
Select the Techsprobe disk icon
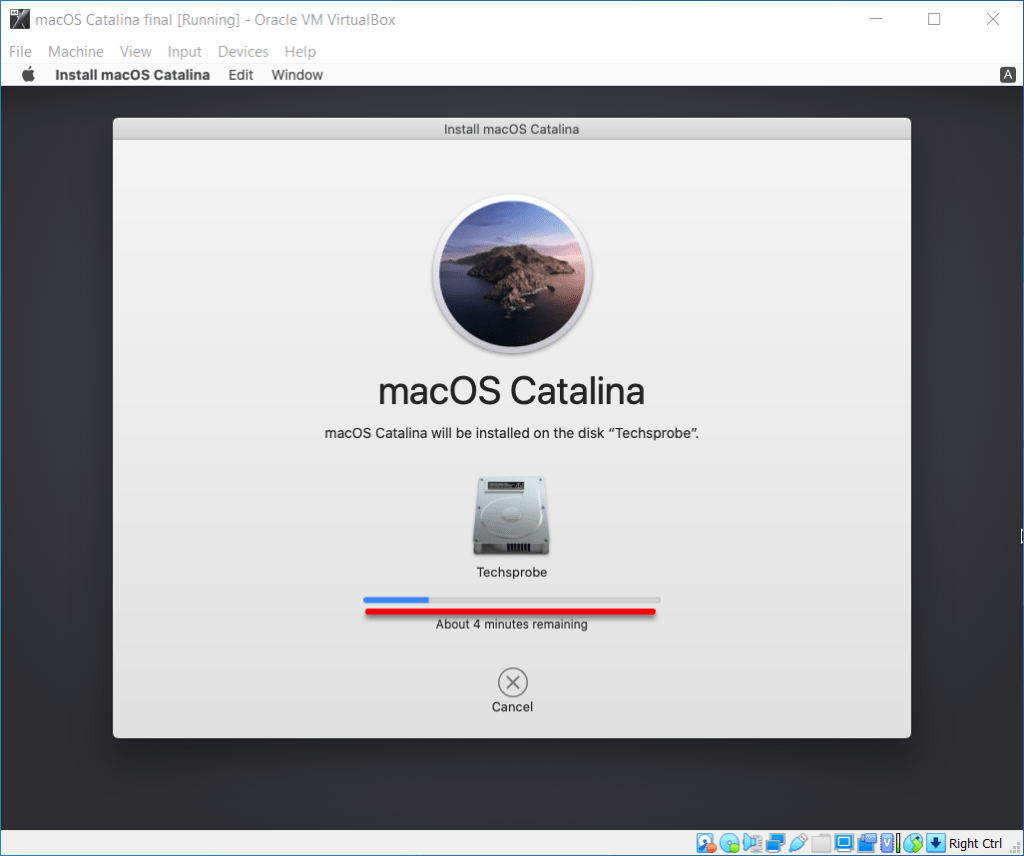[x=511, y=516]
